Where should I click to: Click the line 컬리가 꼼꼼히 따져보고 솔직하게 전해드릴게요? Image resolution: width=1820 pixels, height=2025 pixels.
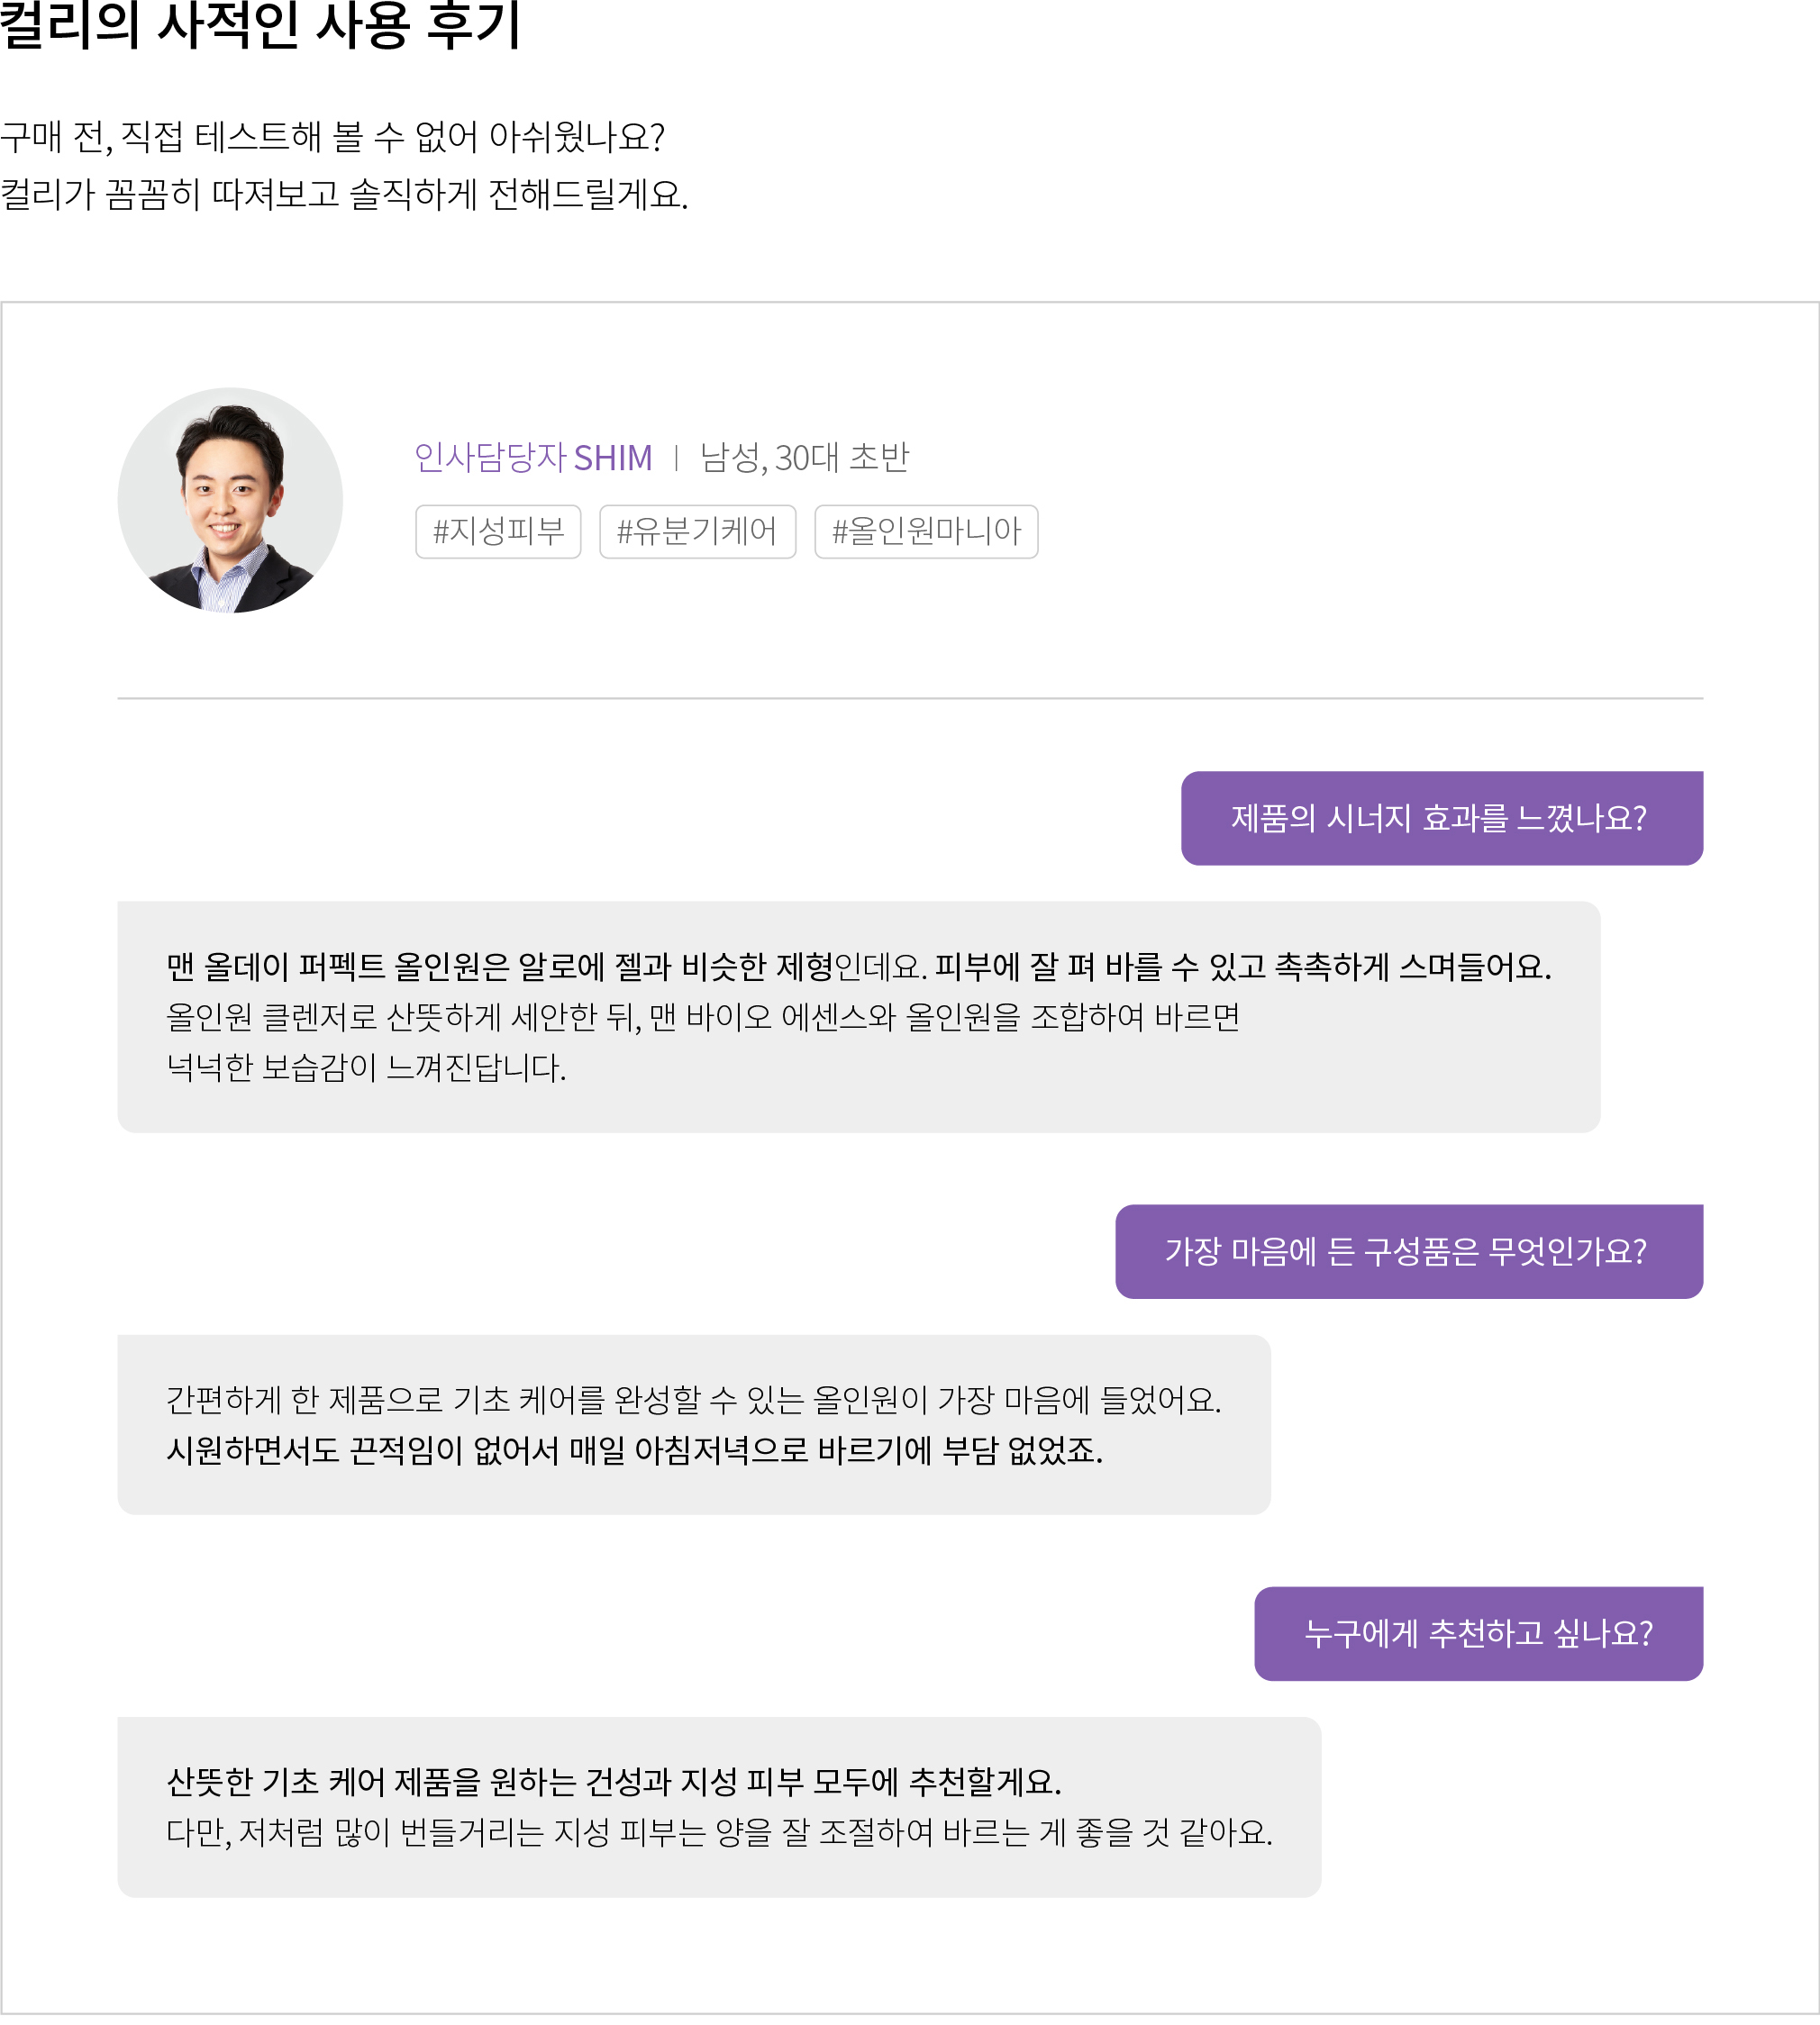point(345,194)
